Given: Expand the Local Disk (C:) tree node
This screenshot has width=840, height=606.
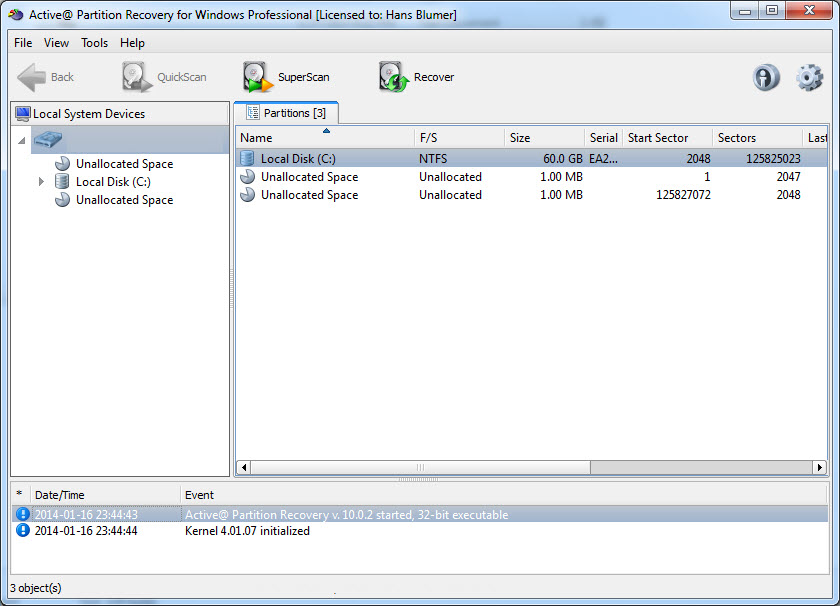Looking at the screenshot, I should 41,182.
